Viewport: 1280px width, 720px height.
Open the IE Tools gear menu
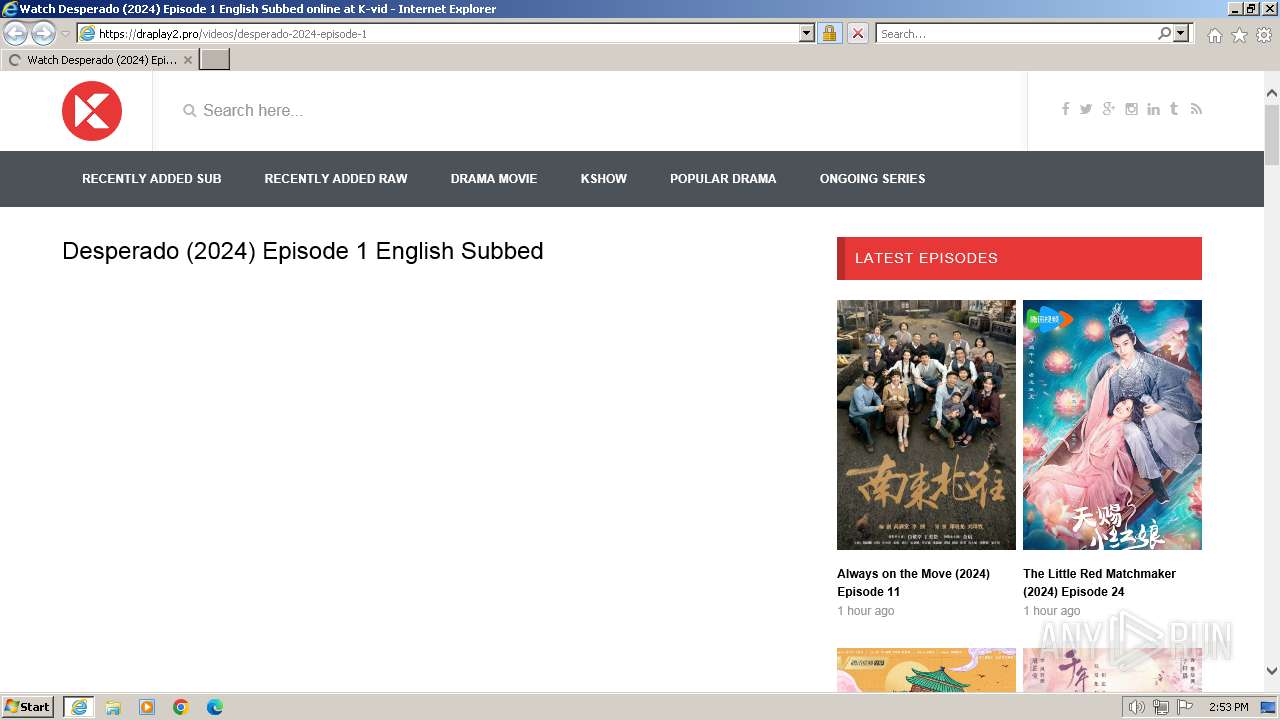tap(1264, 35)
